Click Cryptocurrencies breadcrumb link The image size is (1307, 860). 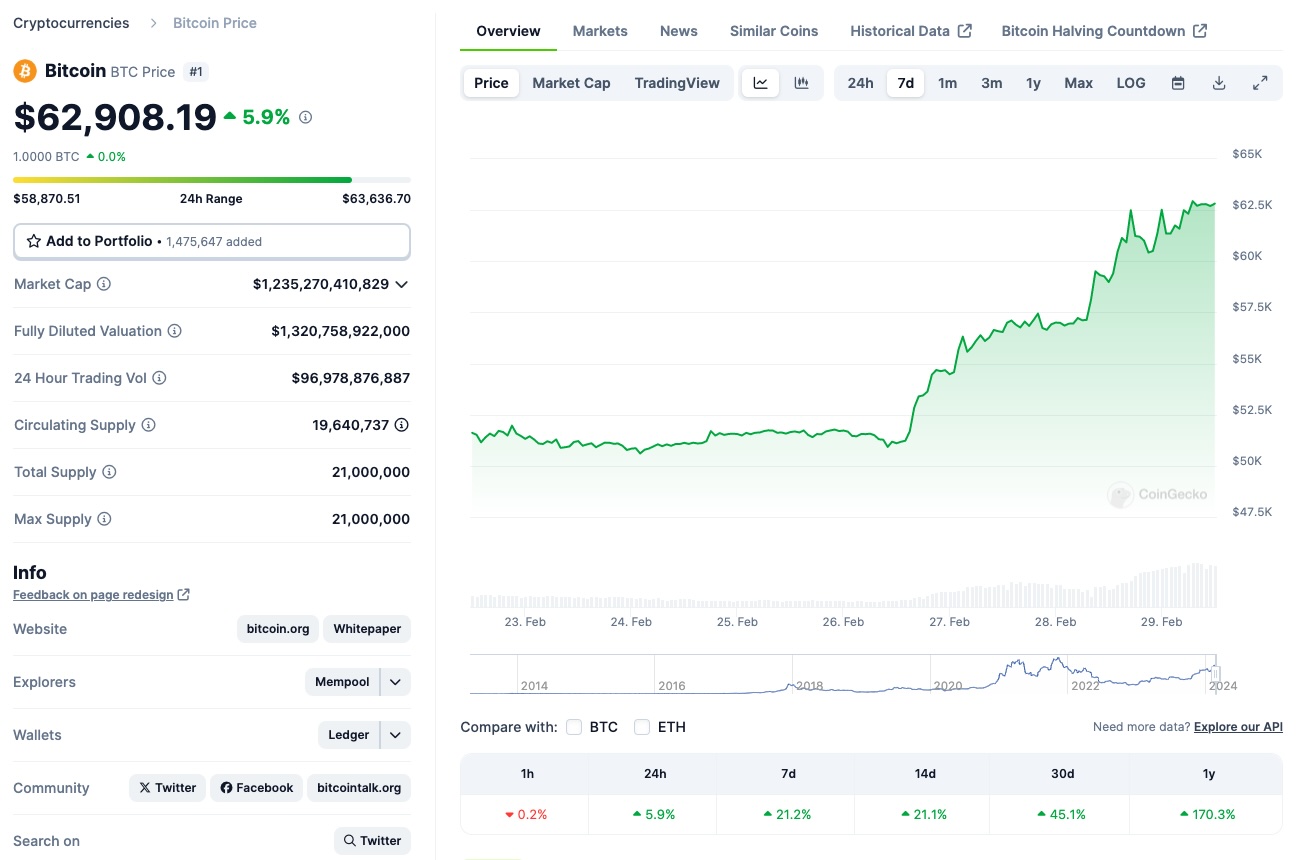coord(71,22)
